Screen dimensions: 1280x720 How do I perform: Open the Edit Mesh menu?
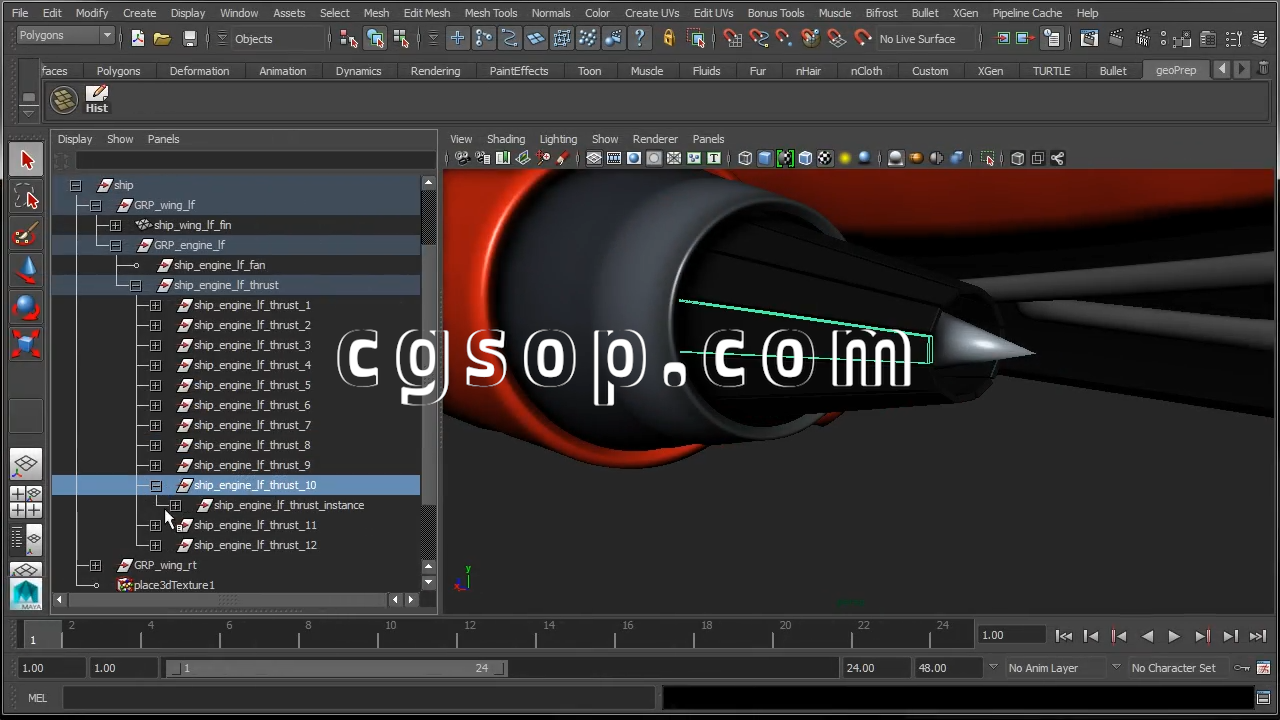tap(426, 13)
